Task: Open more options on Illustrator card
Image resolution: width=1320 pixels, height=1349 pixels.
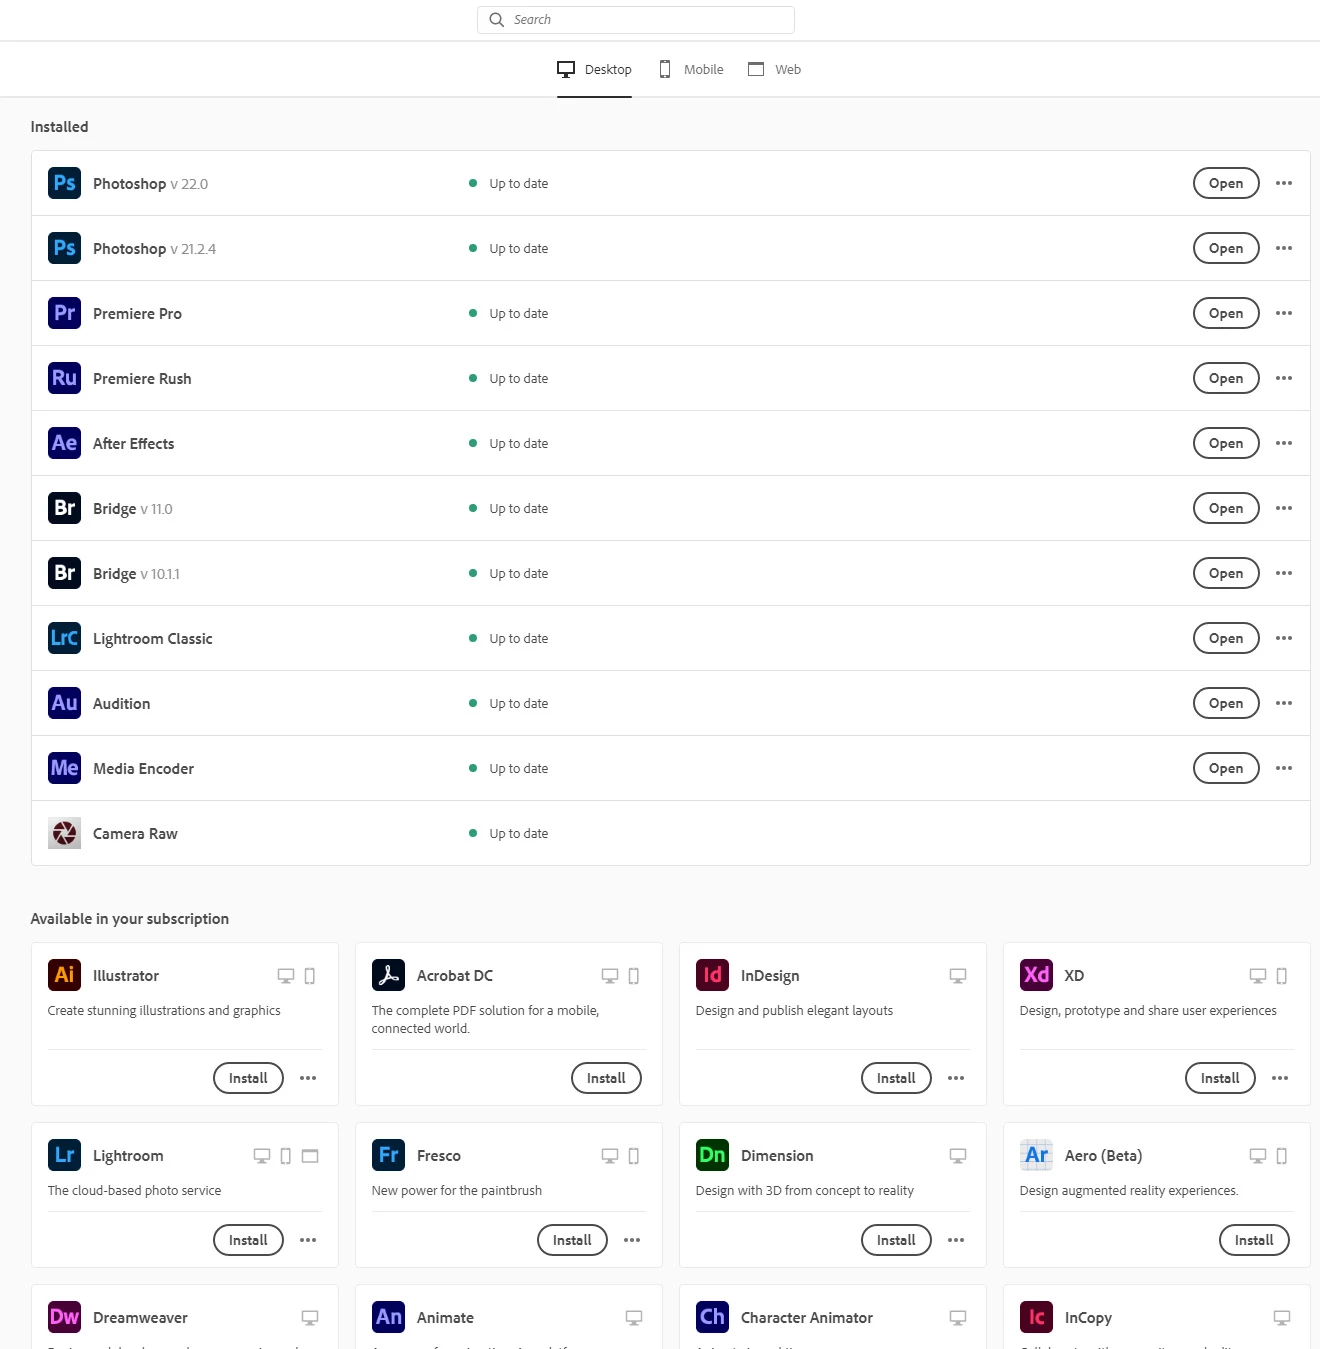Action: click(x=308, y=1078)
